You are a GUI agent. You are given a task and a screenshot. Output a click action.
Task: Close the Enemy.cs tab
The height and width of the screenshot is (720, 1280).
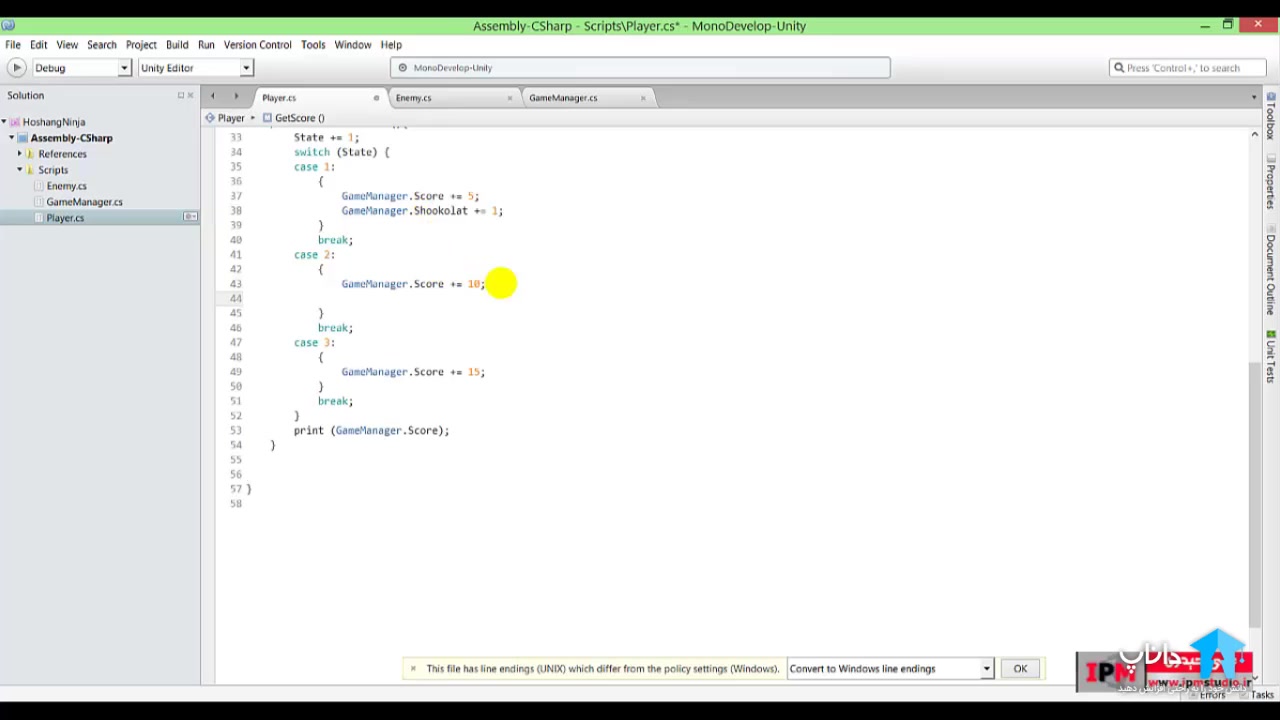pos(510,98)
